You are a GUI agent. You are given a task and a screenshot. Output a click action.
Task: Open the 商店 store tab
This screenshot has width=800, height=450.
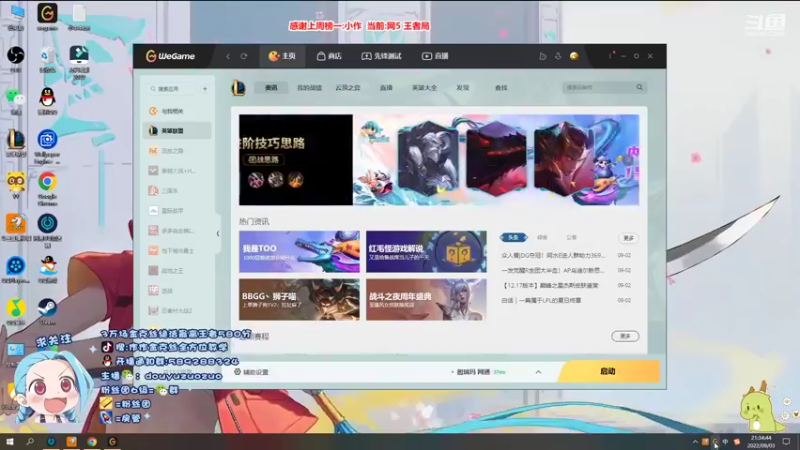329,56
